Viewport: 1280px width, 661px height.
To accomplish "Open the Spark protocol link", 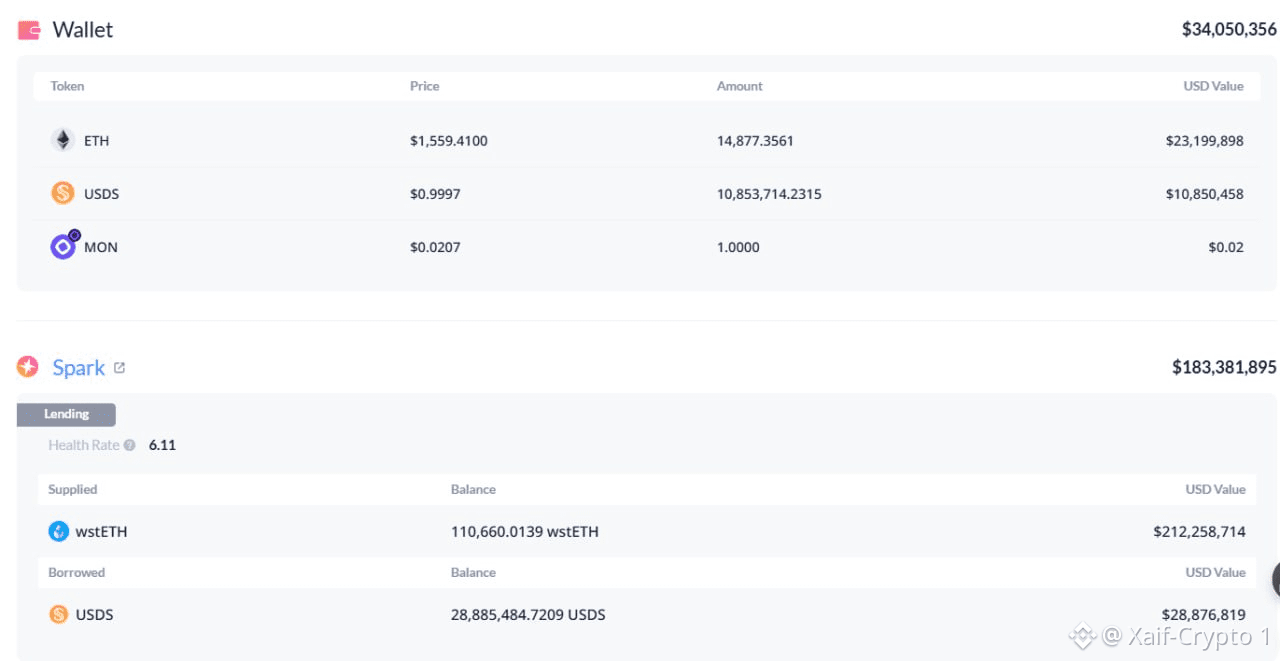I will pyautogui.click(x=79, y=367).
